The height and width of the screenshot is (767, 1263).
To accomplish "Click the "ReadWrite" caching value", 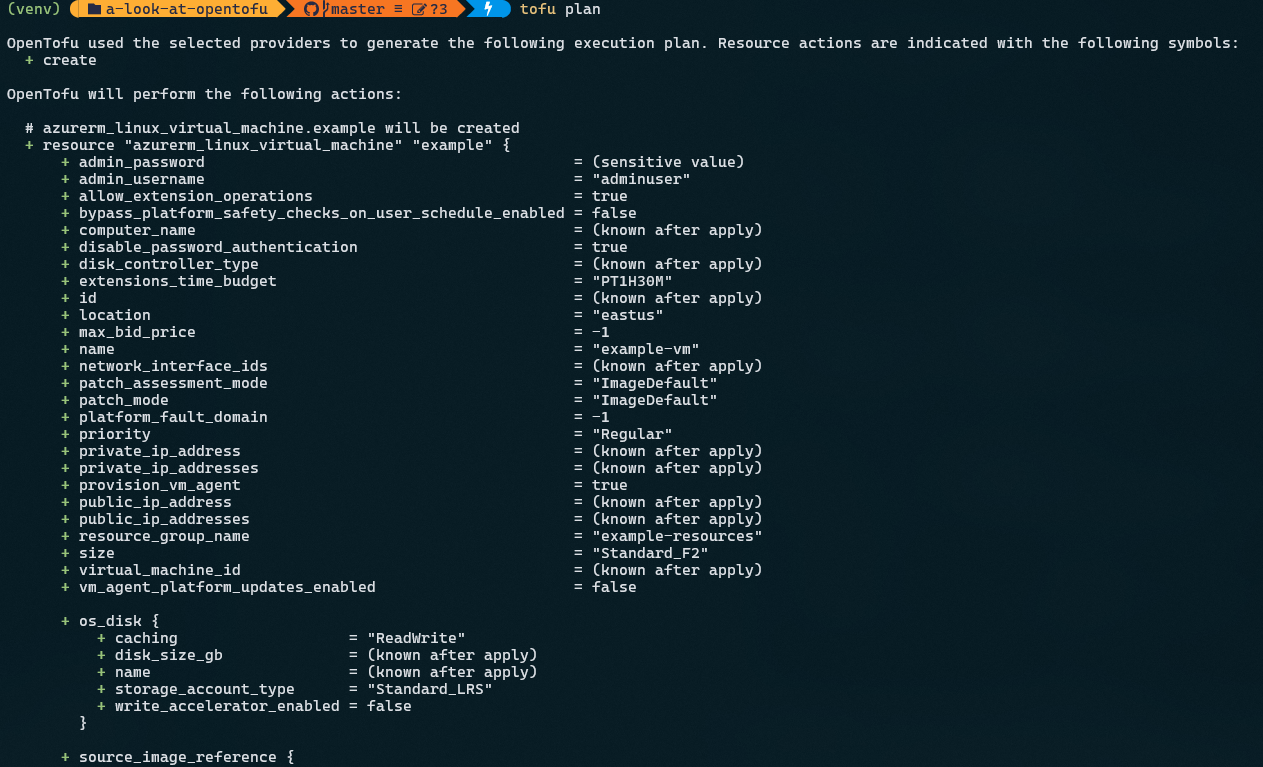I will tap(416, 638).
